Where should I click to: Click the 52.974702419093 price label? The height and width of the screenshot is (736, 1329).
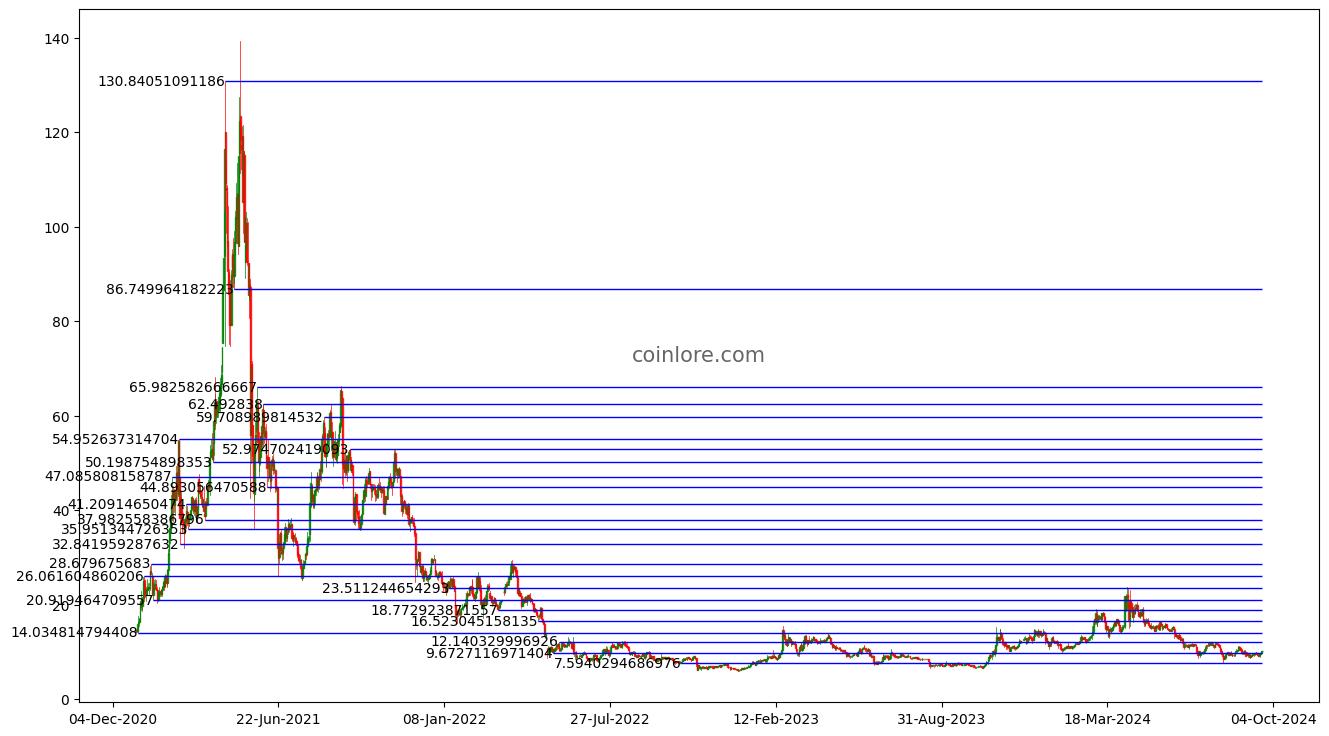(285, 449)
